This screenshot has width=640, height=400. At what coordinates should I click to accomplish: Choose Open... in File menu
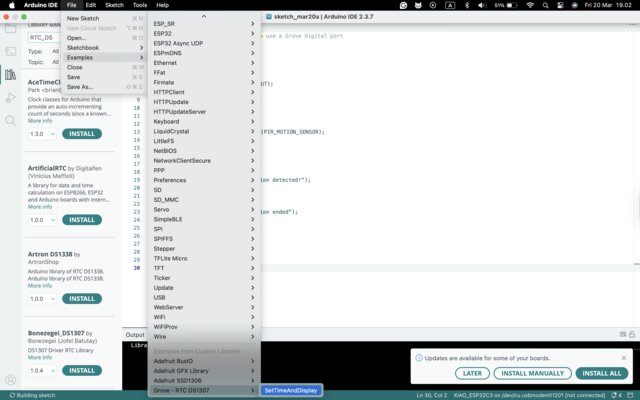(x=104, y=38)
